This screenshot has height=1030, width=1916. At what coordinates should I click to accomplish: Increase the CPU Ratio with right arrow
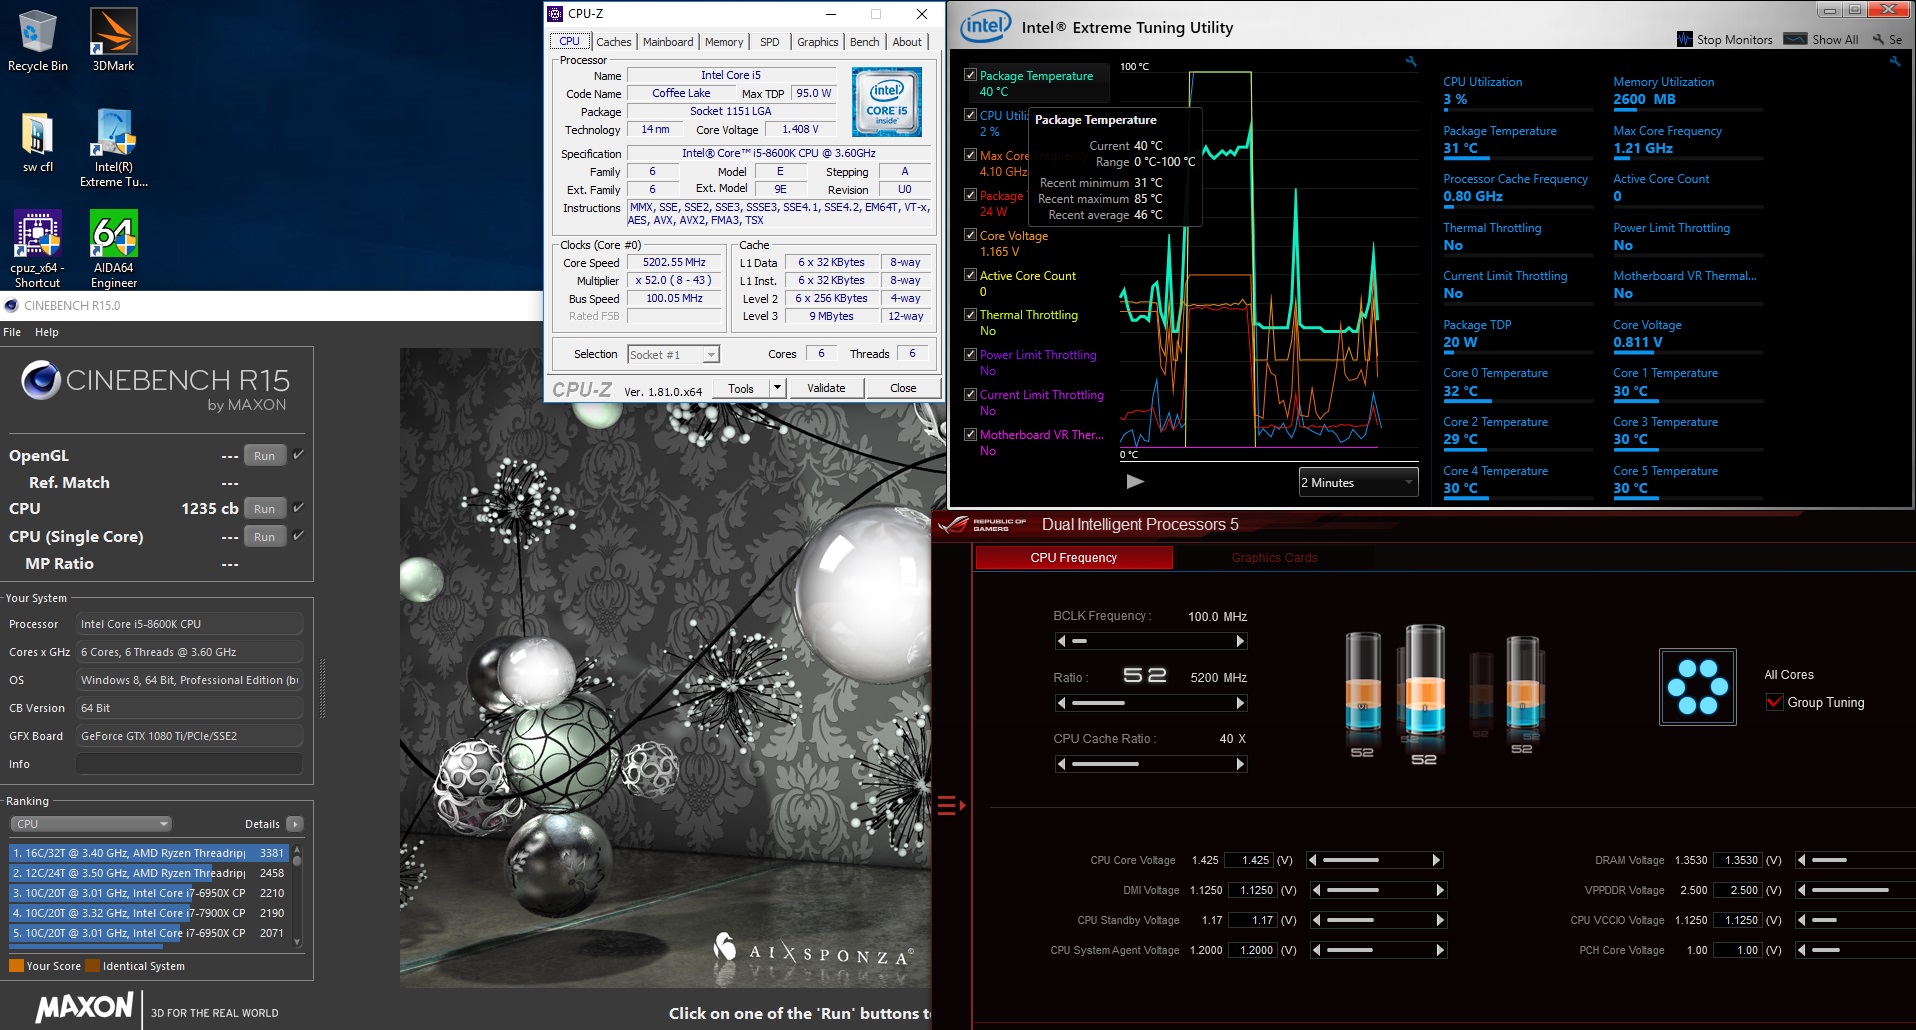1240,703
